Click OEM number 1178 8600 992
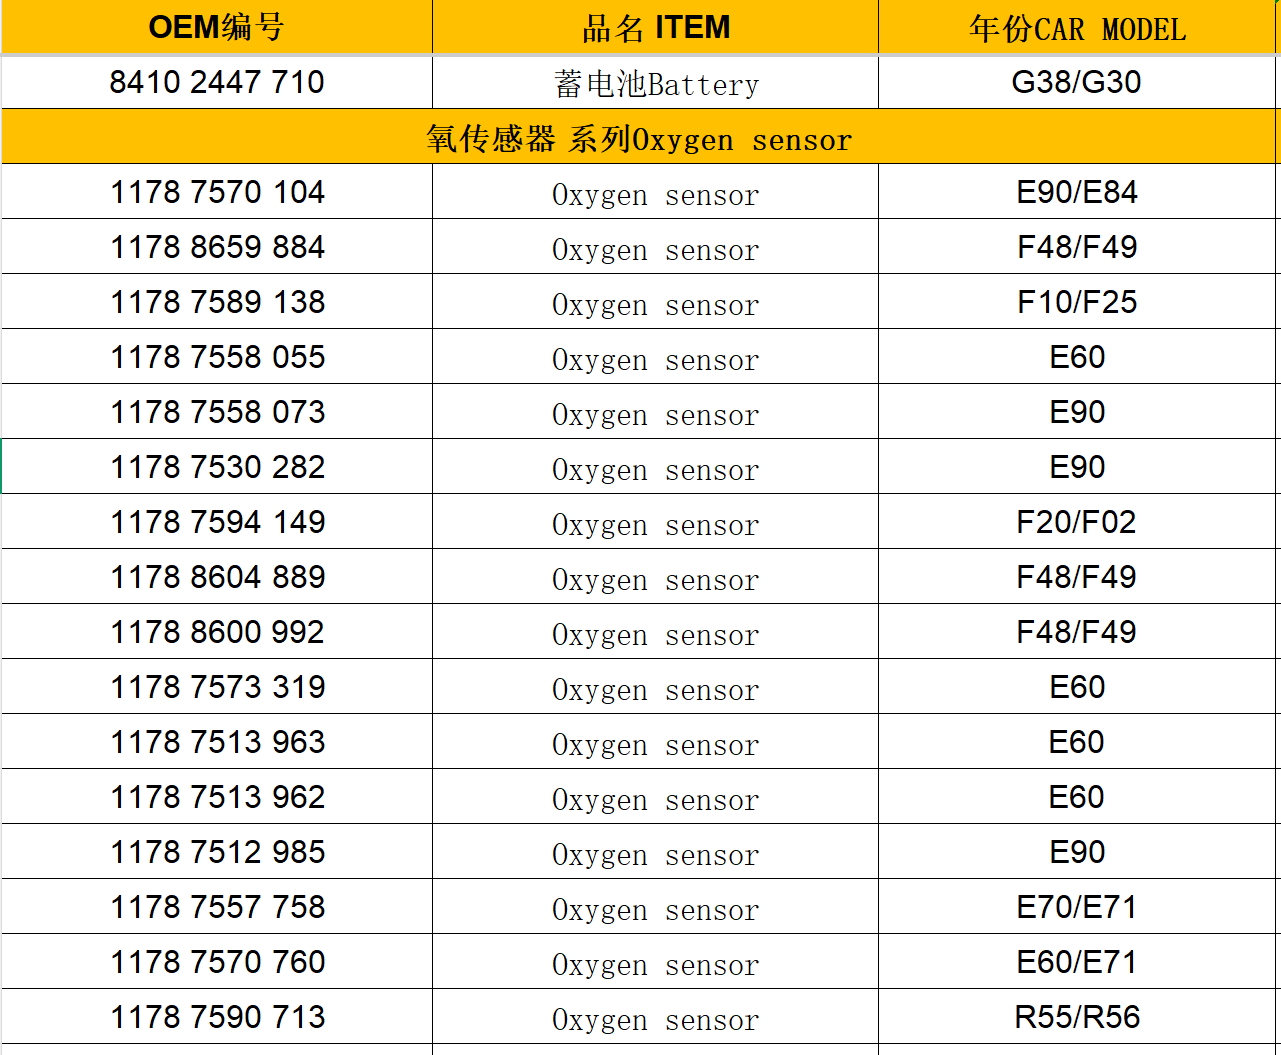 (x=217, y=632)
